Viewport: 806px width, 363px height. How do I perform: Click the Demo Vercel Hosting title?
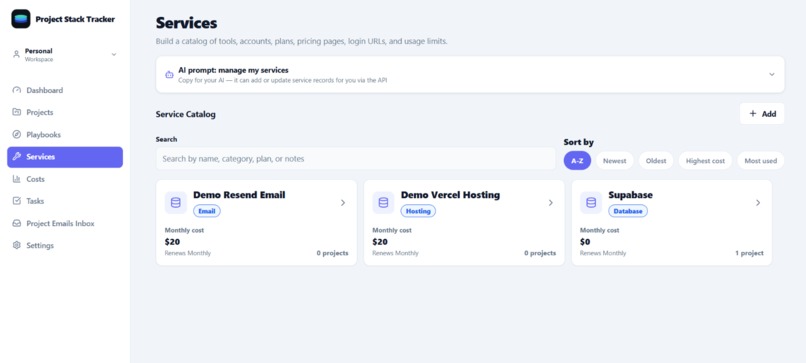pos(450,195)
